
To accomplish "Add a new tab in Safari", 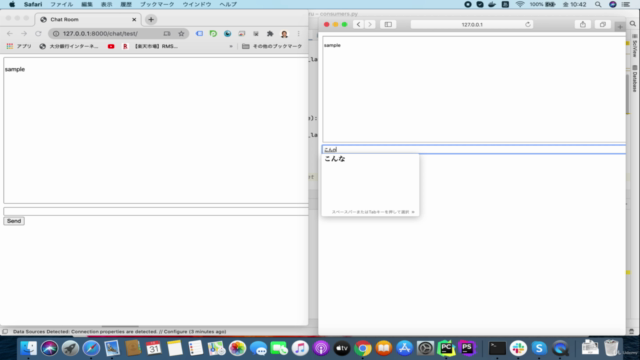I will click(620, 27).
